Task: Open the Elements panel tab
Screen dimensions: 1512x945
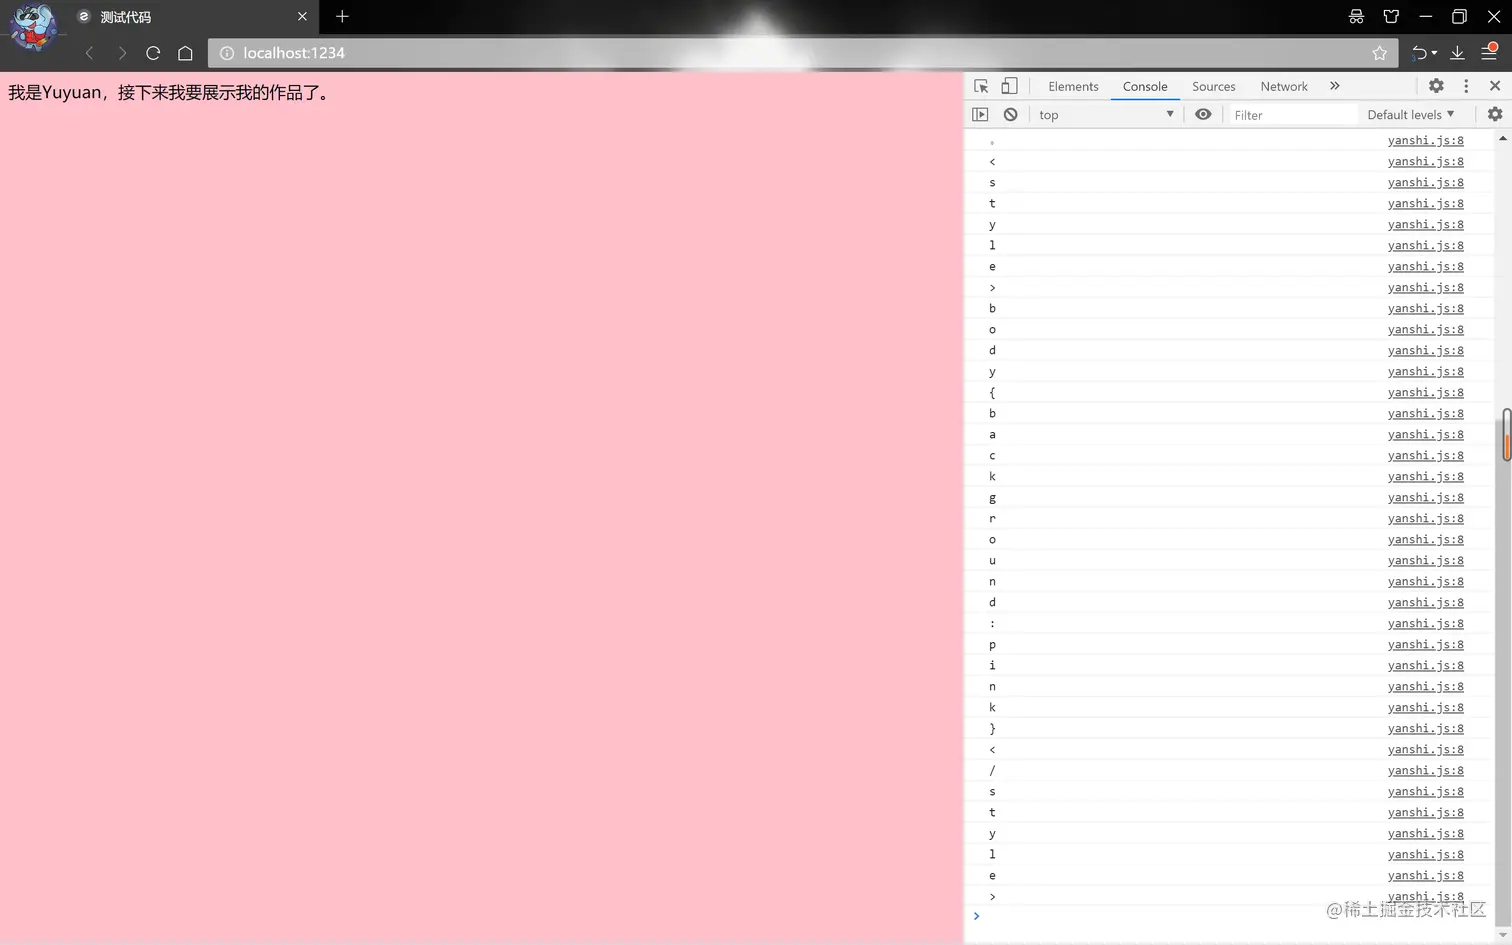Action: point(1073,86)
